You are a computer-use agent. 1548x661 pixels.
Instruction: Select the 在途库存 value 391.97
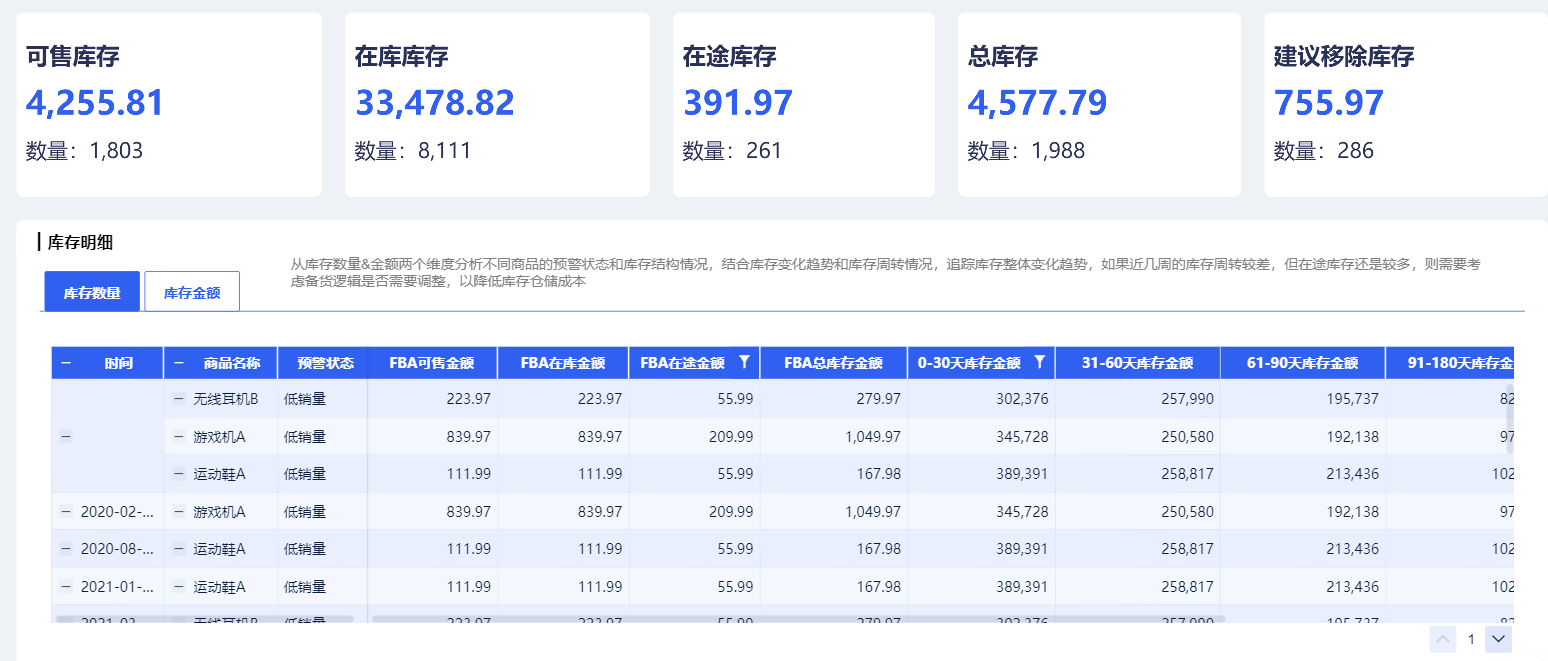click(738, 103)
